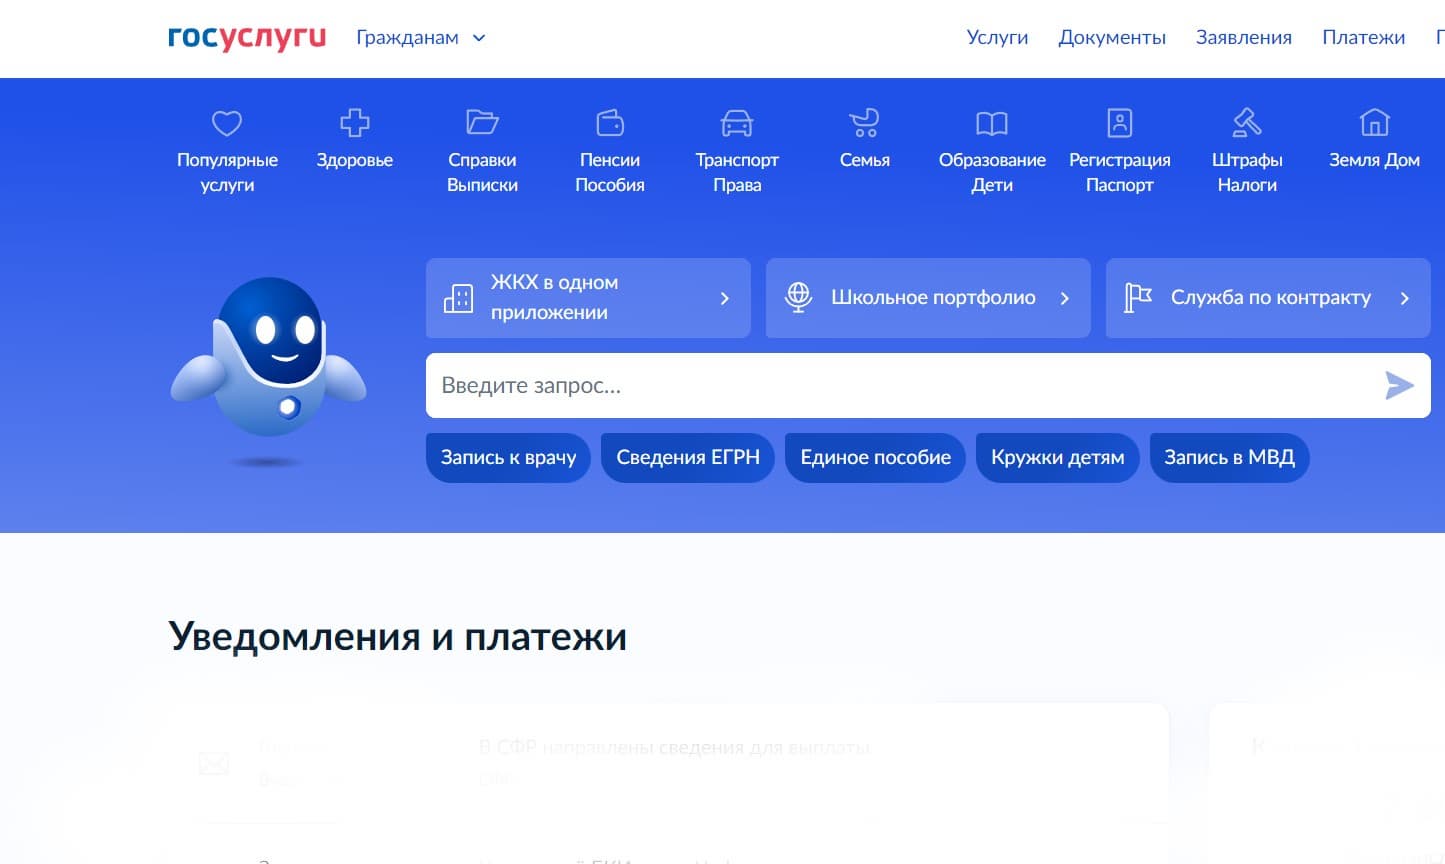Viewport: 1445px width, 864px height.
Task: Click the Запись к врачу button
Action: (508, 458)
